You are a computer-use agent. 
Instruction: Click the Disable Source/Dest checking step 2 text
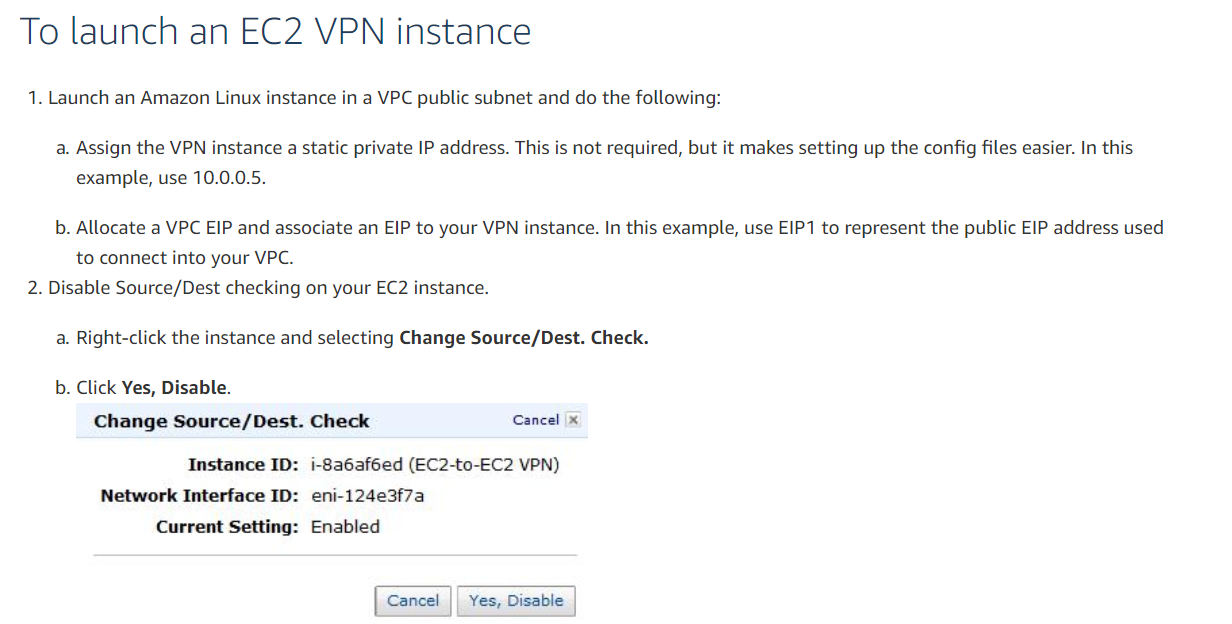click(268, 288)
